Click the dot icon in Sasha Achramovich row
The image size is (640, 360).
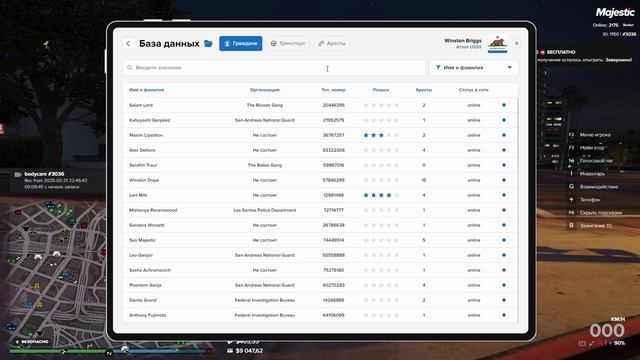[x=504, y=270]
